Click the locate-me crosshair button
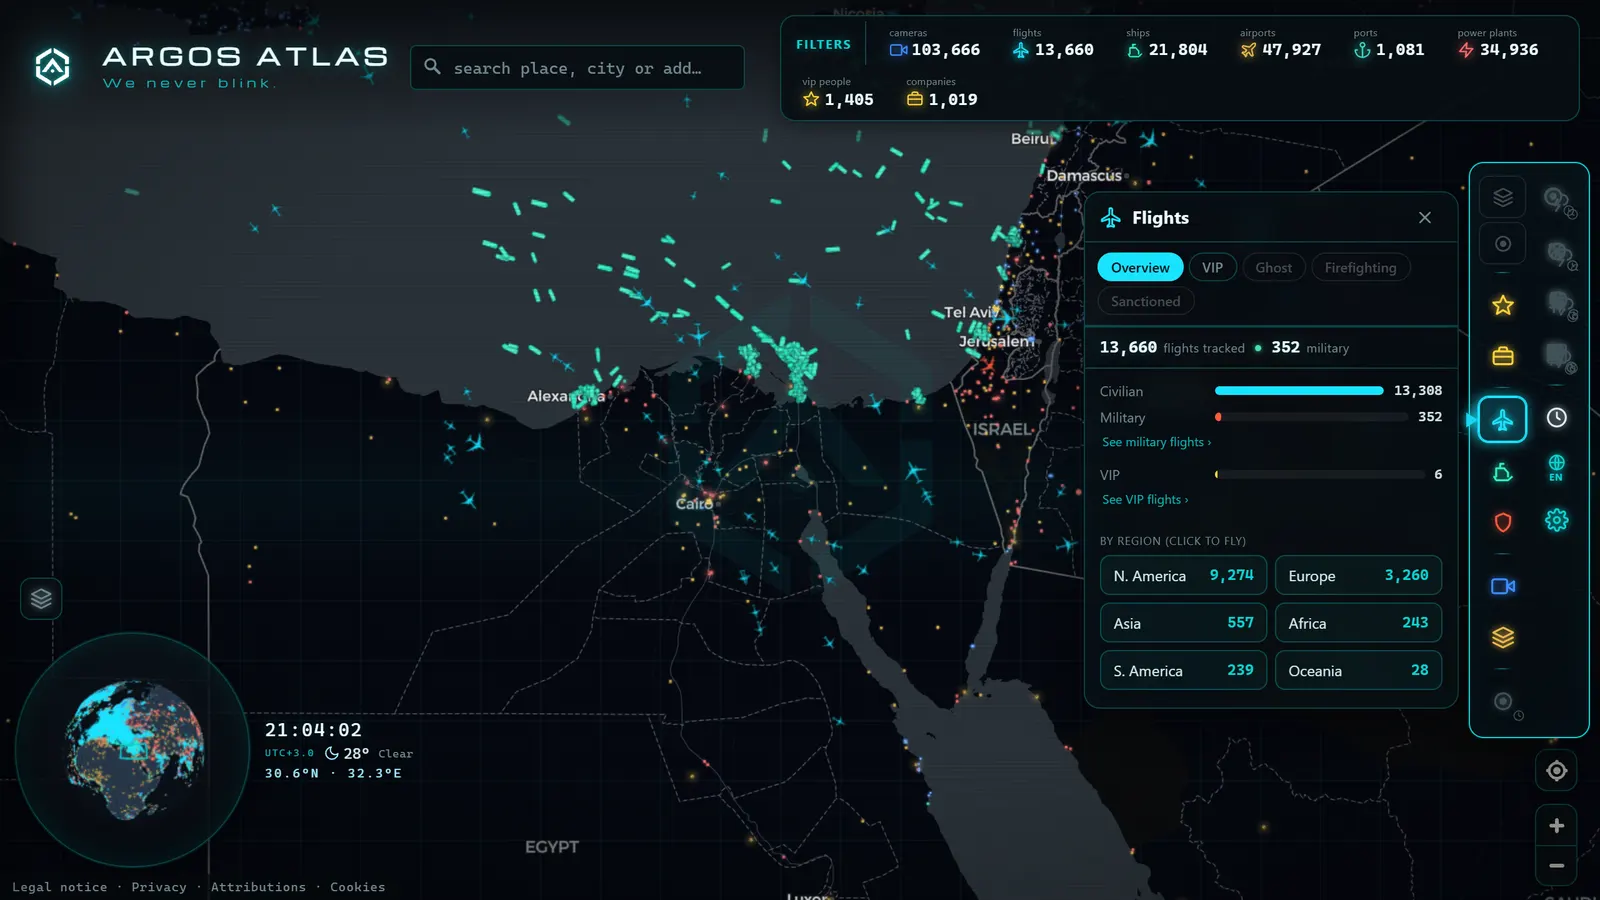 (1556, 771)
